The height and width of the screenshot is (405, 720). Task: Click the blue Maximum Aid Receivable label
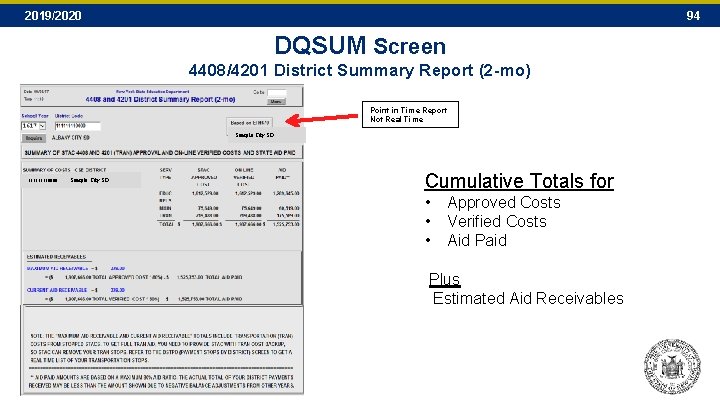pyautogui.click(x=58, y=268)
